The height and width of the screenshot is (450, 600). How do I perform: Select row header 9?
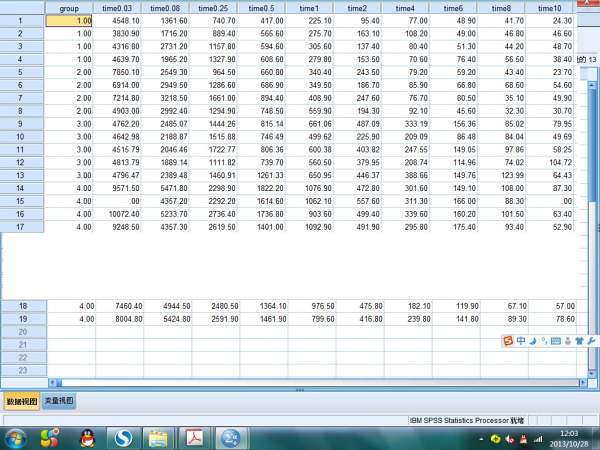pos(20,124)
